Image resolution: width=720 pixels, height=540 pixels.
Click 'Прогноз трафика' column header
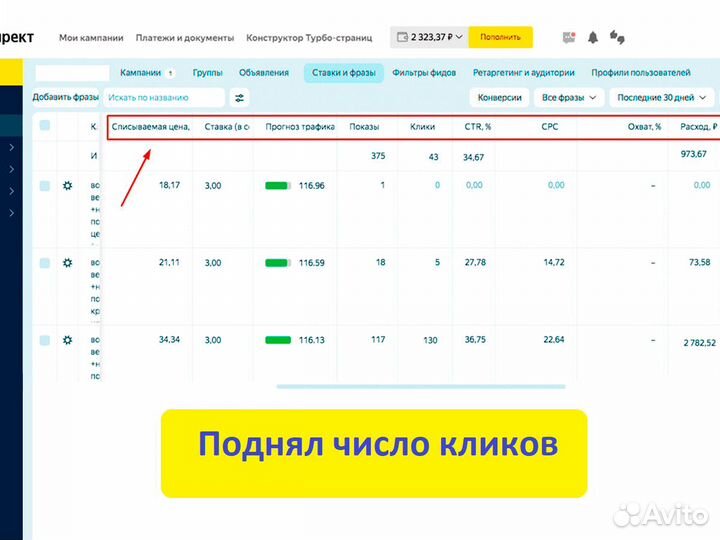300,127
